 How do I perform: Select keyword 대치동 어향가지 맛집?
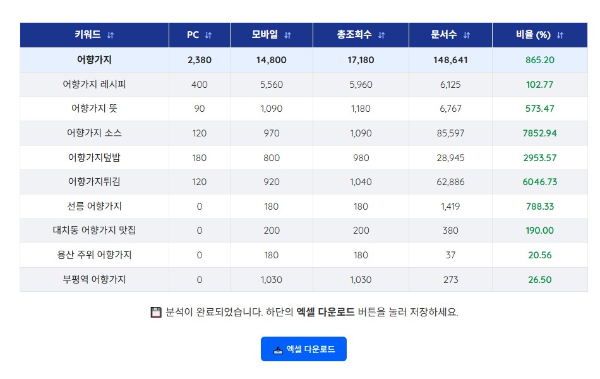(94, 230)
